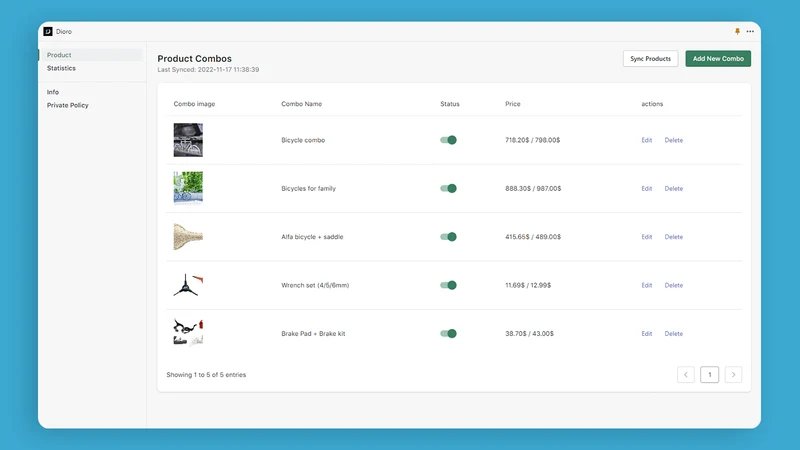Click the Add New Combo button
Viewport: 800px width, 450px height.
[x=718, y=59]
